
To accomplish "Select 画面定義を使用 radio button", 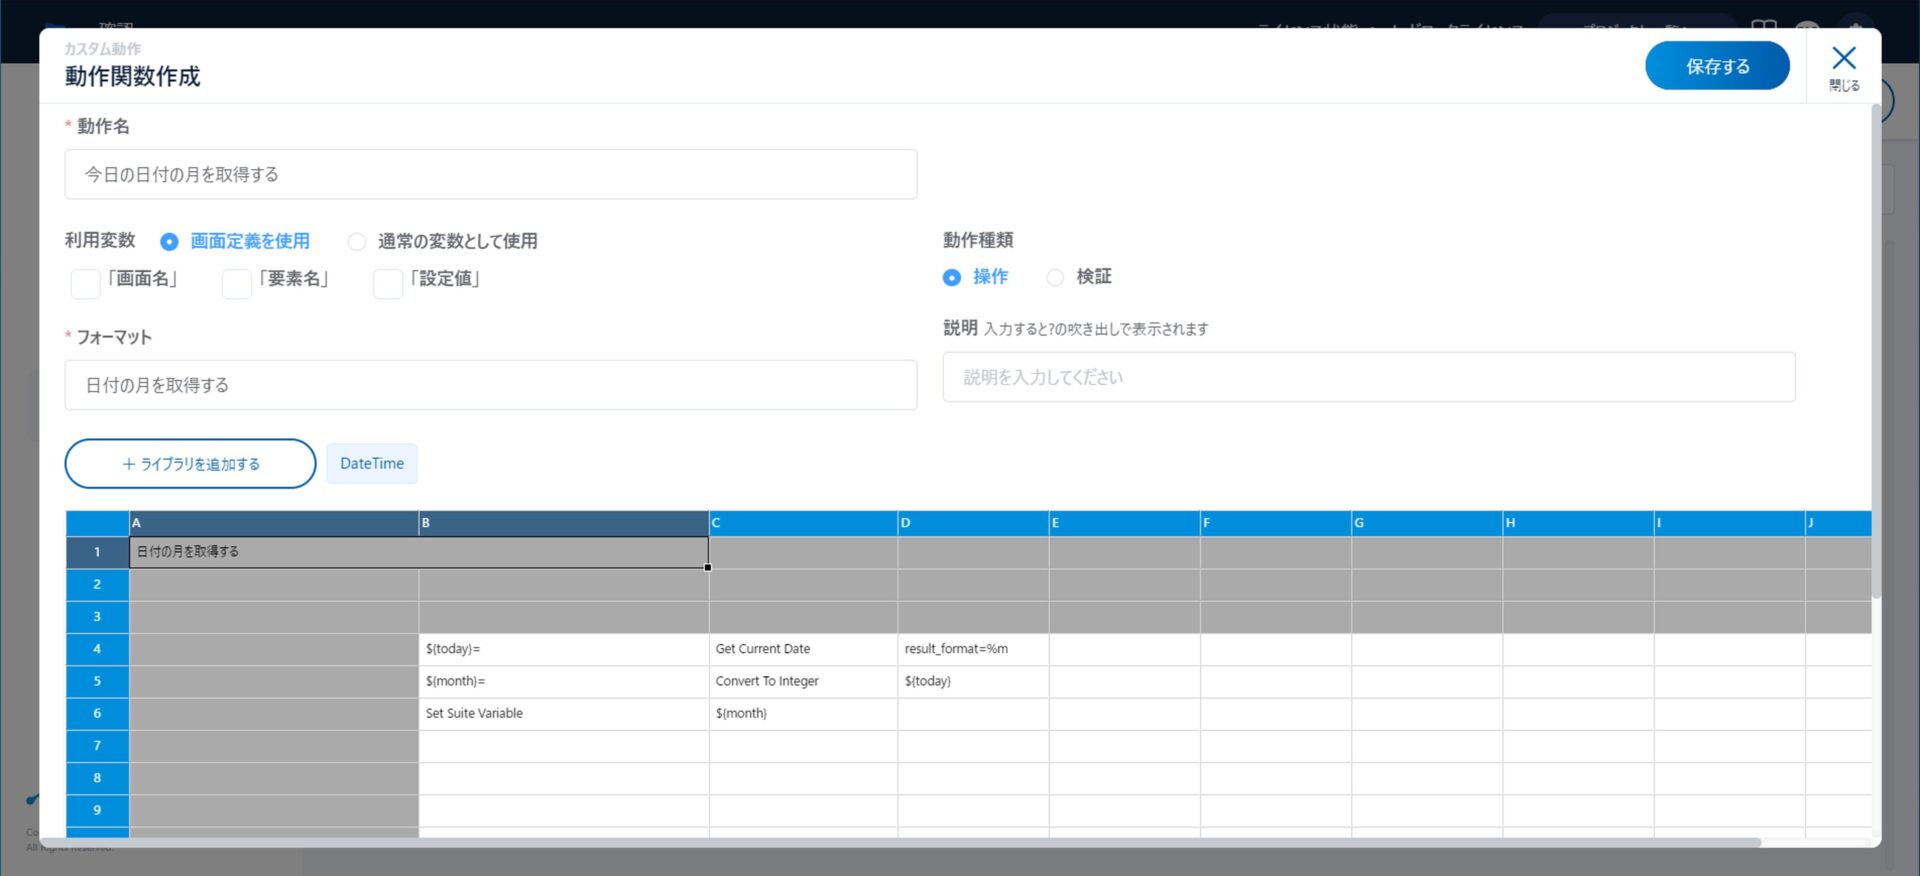I will [169, 242].
